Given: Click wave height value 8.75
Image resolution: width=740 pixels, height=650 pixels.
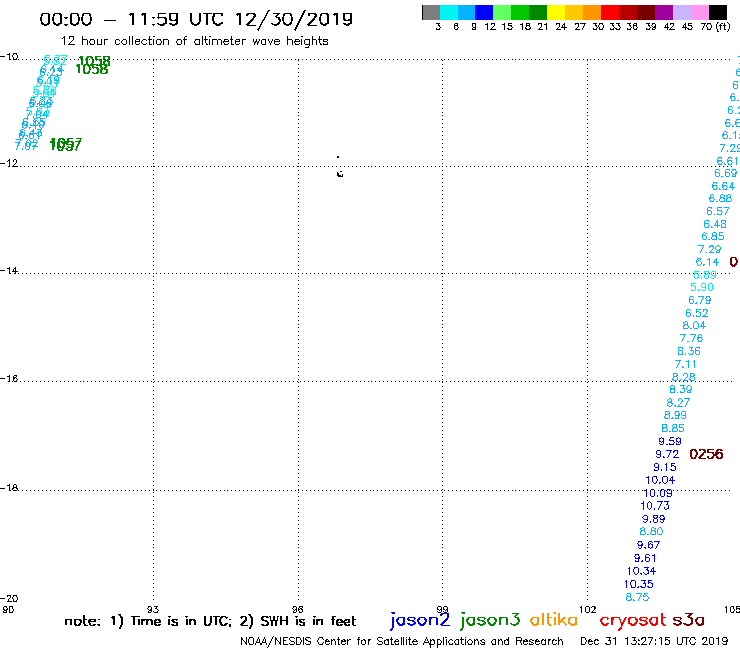Looking at the screenshot, I should pyautogui.click(x=637, y=597).
